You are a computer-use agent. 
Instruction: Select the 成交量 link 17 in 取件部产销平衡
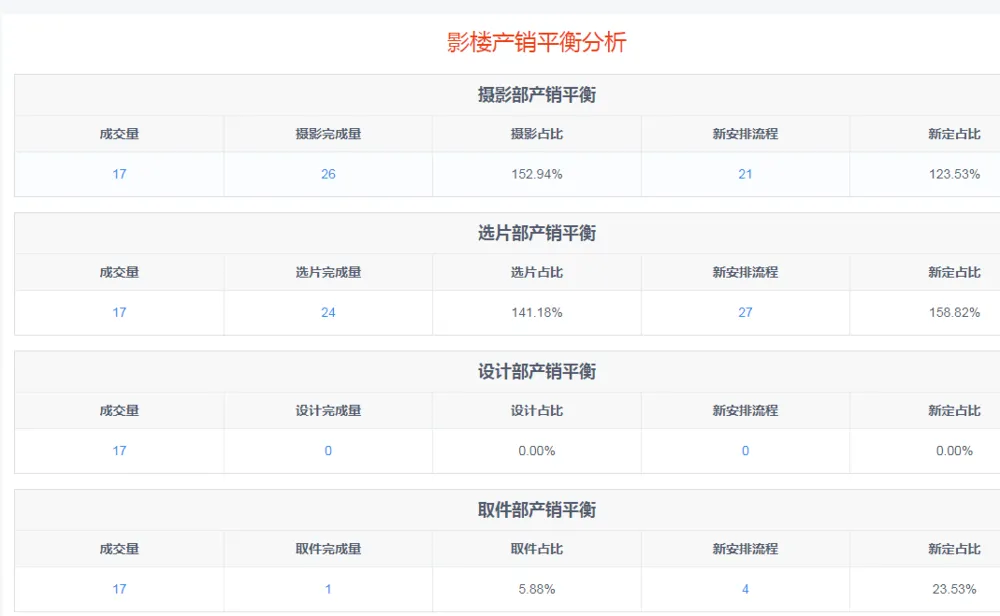tap(119, 589)
